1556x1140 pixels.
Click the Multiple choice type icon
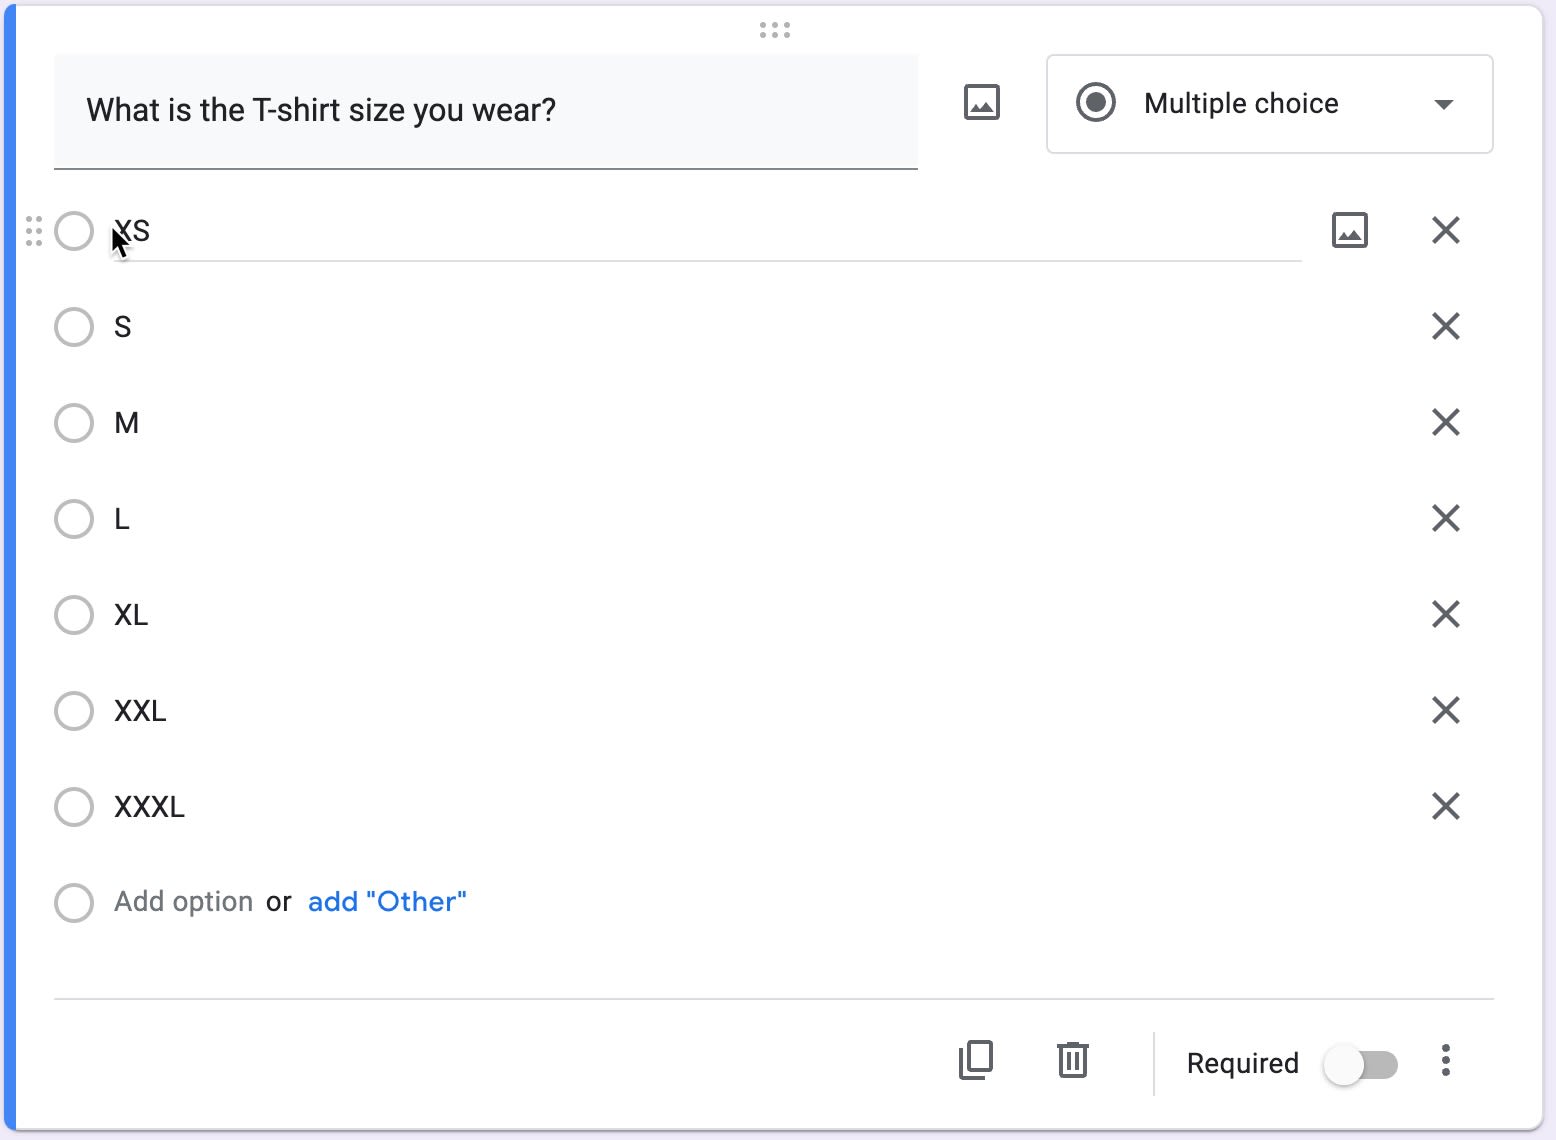click(x=1096, y=103)
